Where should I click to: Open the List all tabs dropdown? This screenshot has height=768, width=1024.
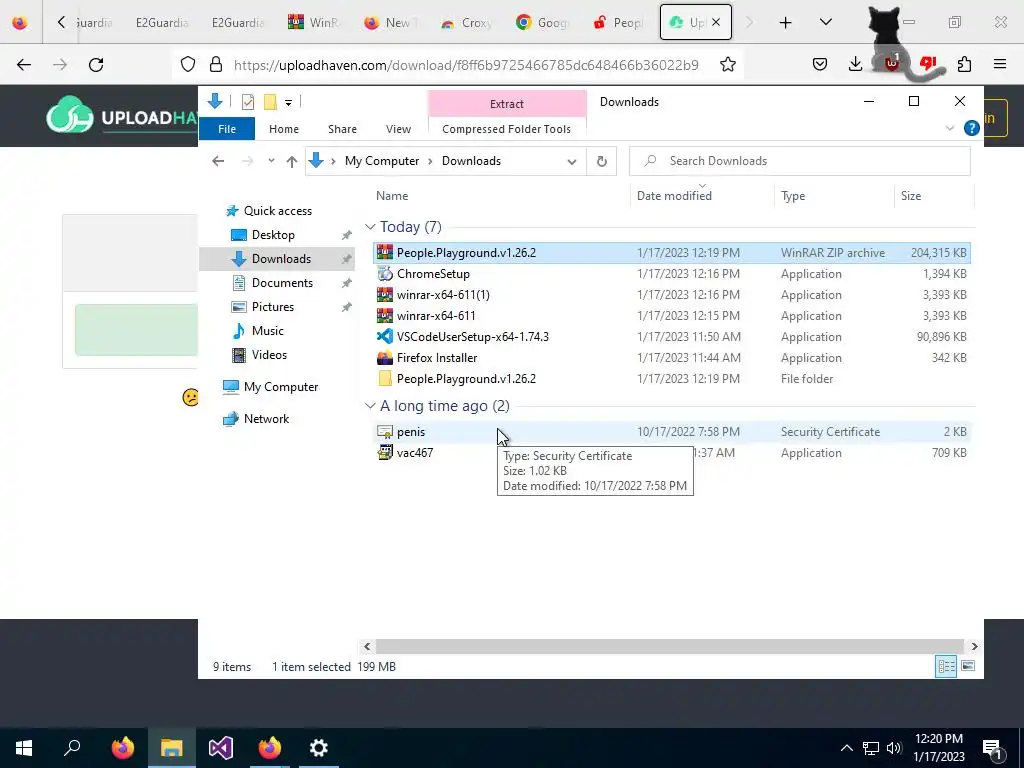[x=825, y=23]
